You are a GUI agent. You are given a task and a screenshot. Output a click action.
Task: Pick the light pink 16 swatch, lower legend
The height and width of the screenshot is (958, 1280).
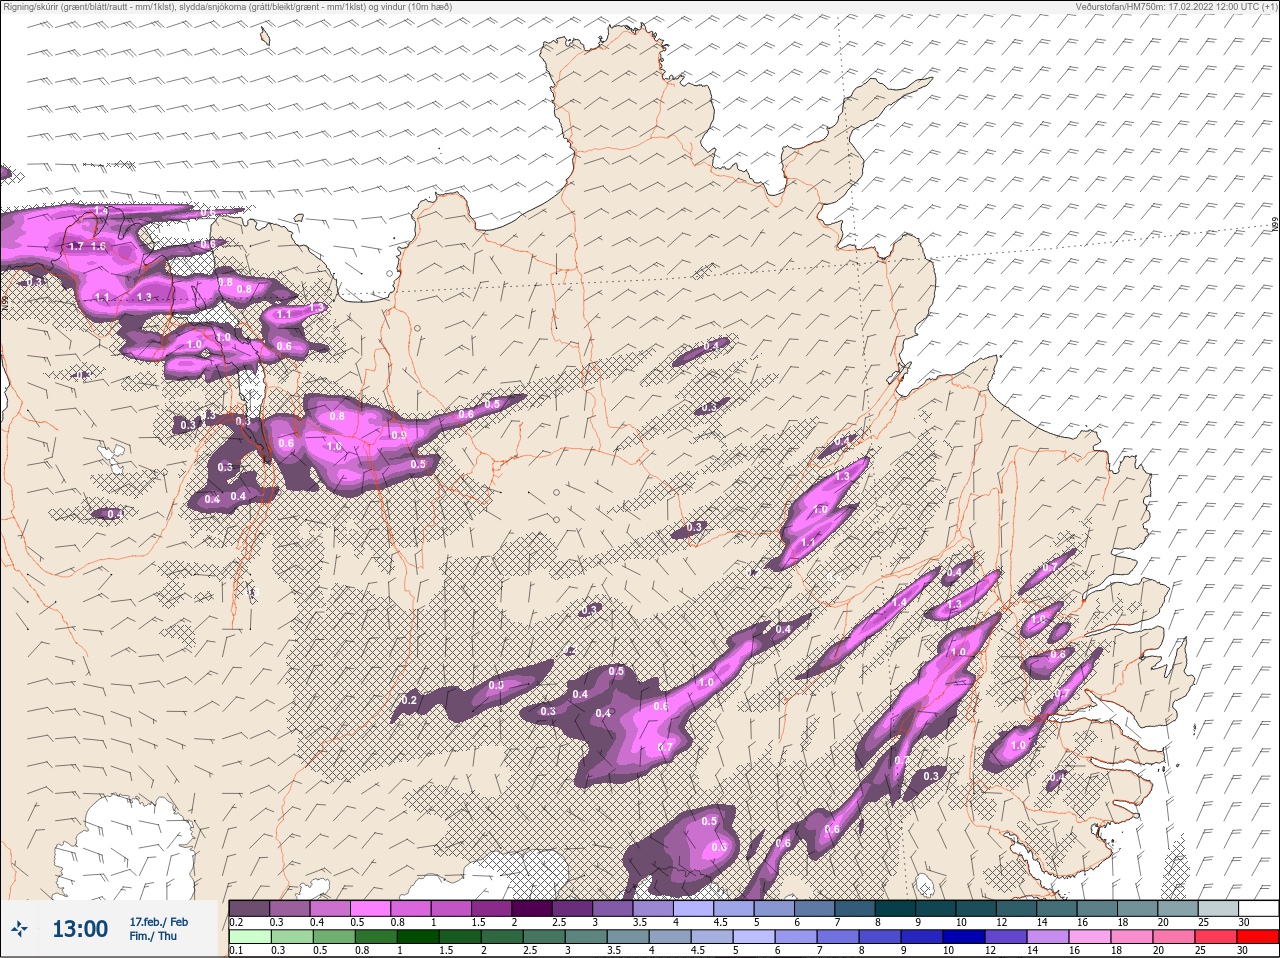[x=1089, y=936]
